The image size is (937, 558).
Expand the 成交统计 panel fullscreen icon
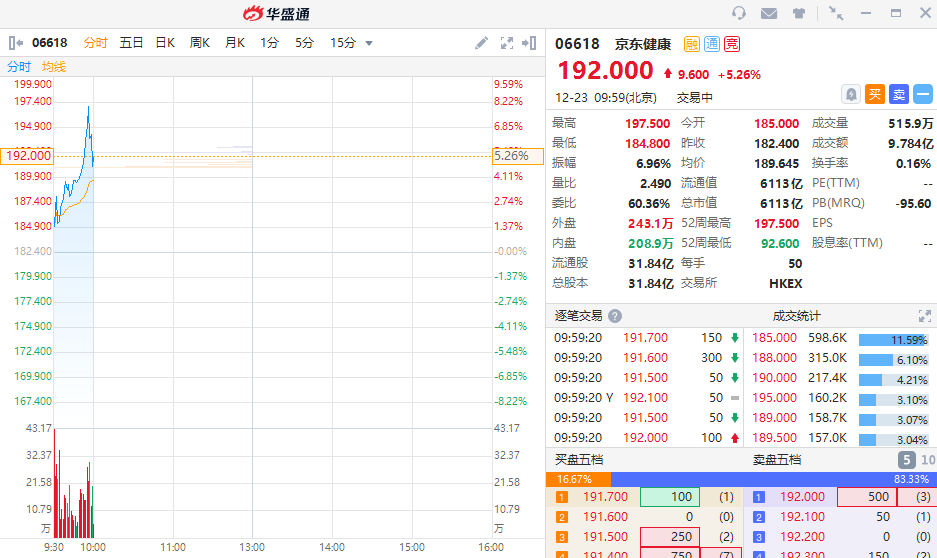pos(924,316)
